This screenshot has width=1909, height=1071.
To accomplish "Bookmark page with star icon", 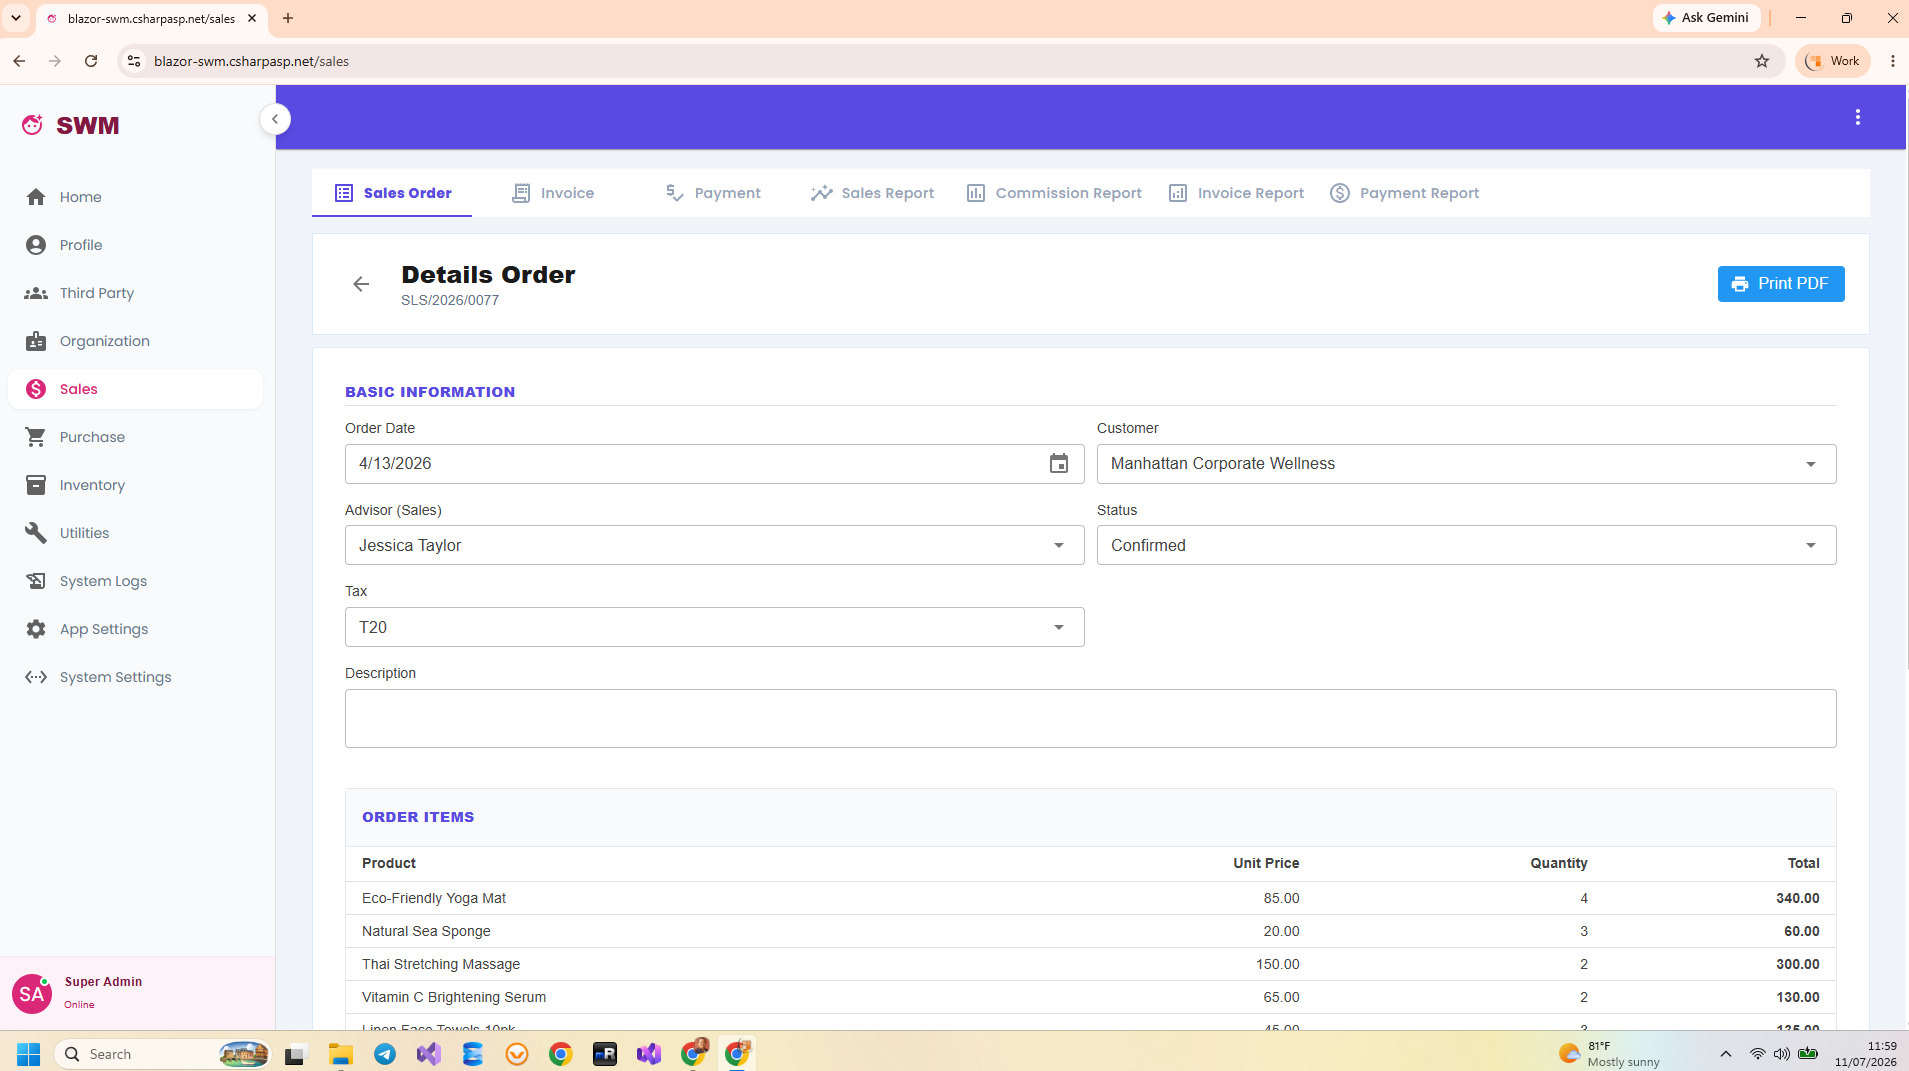I will click(x=1762, y=61).
